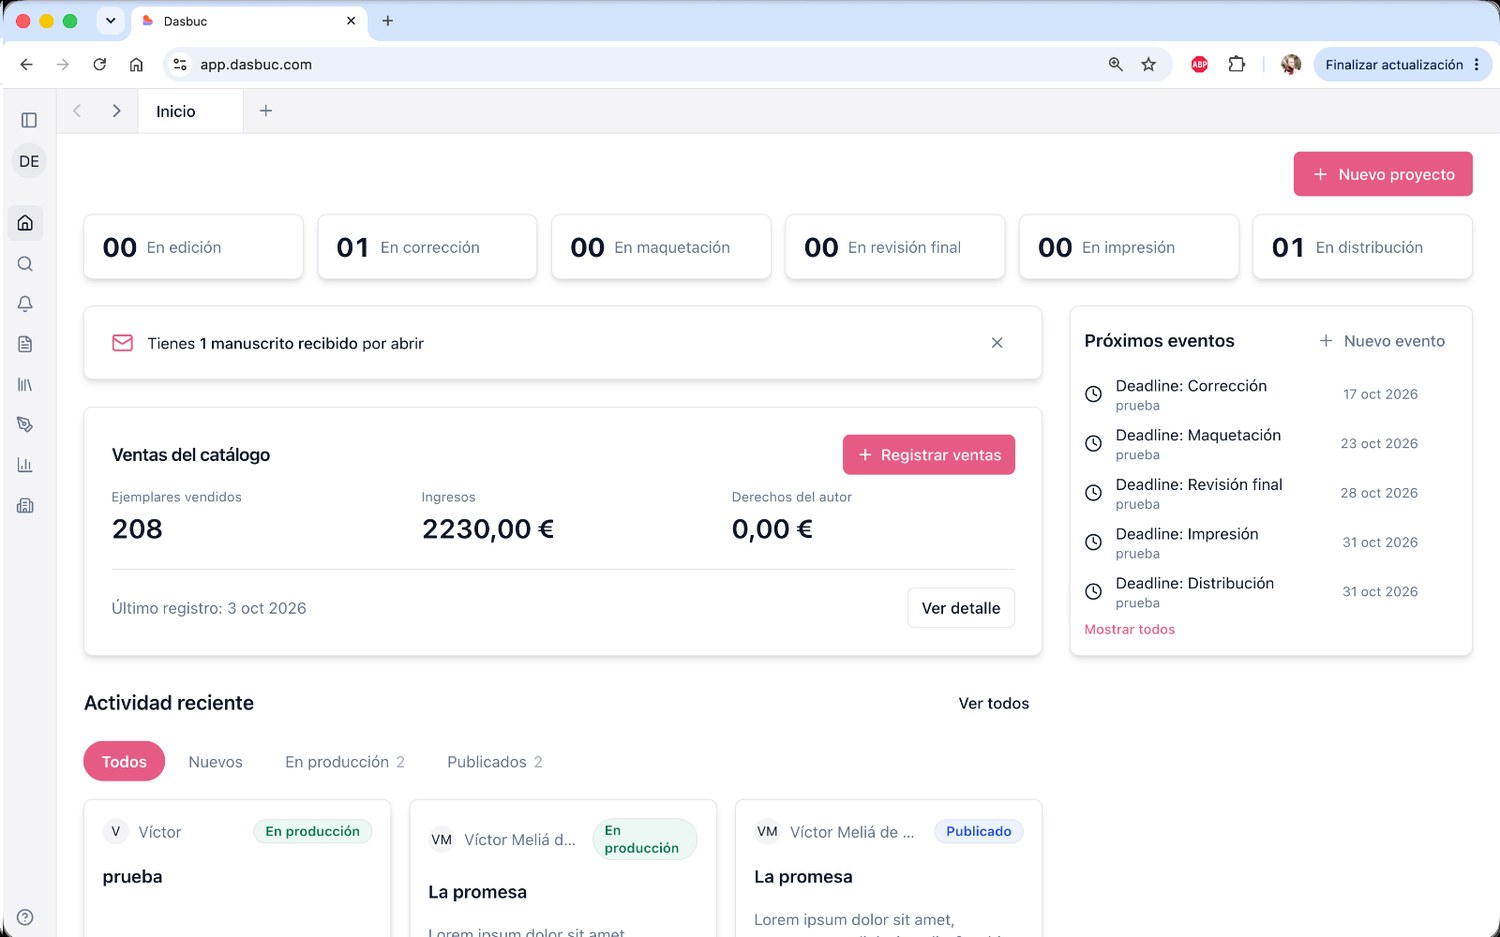The height and width of the screenshot is (937, 1500).
Task: Open the help question mark icon
Action: [26, 917]
